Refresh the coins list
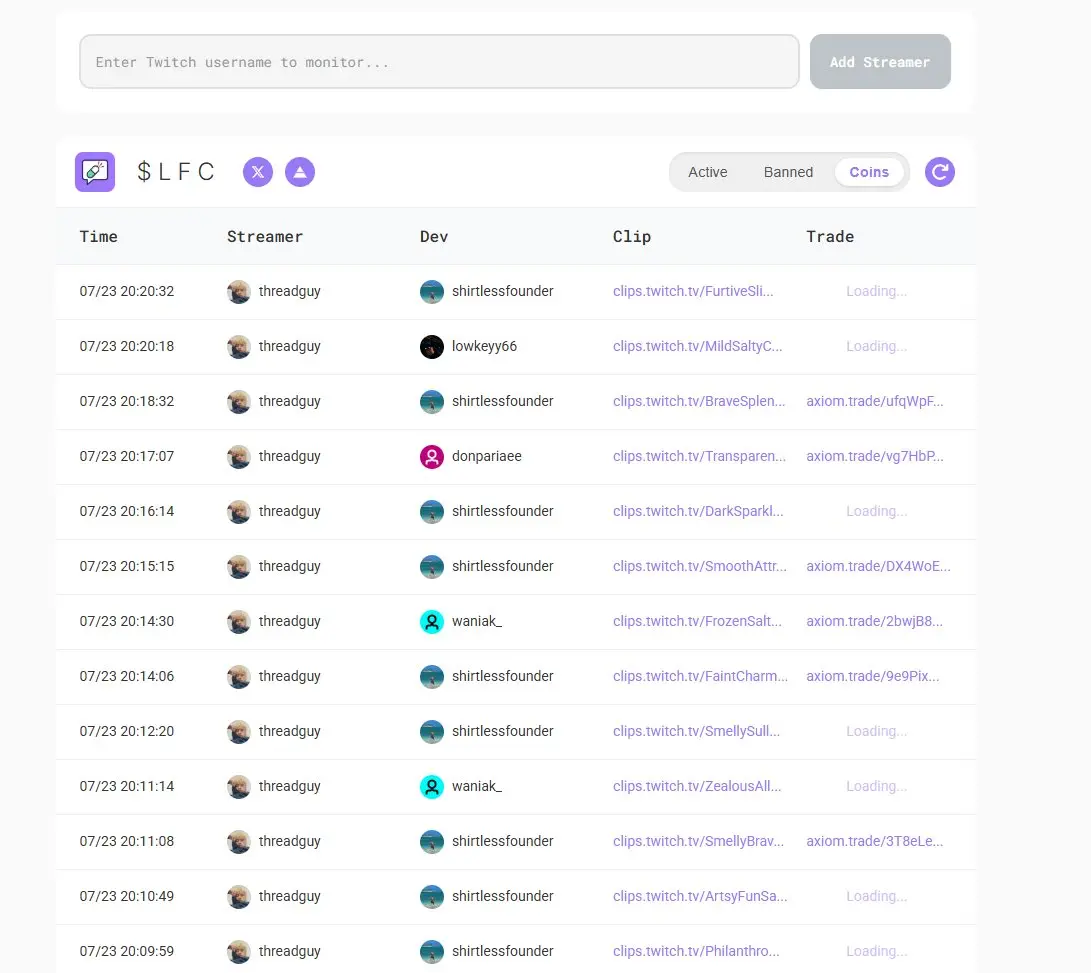The width and height of the screenshot is (1091, 973). (x=939, y=172)
